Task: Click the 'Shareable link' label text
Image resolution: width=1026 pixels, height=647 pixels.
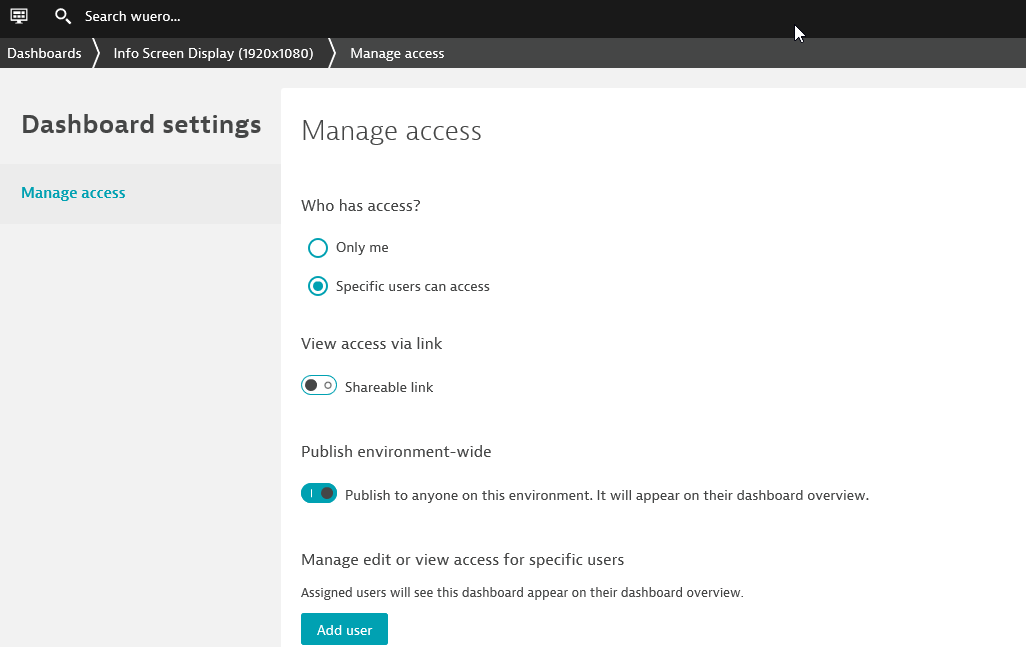Action: tap(389, 387)
